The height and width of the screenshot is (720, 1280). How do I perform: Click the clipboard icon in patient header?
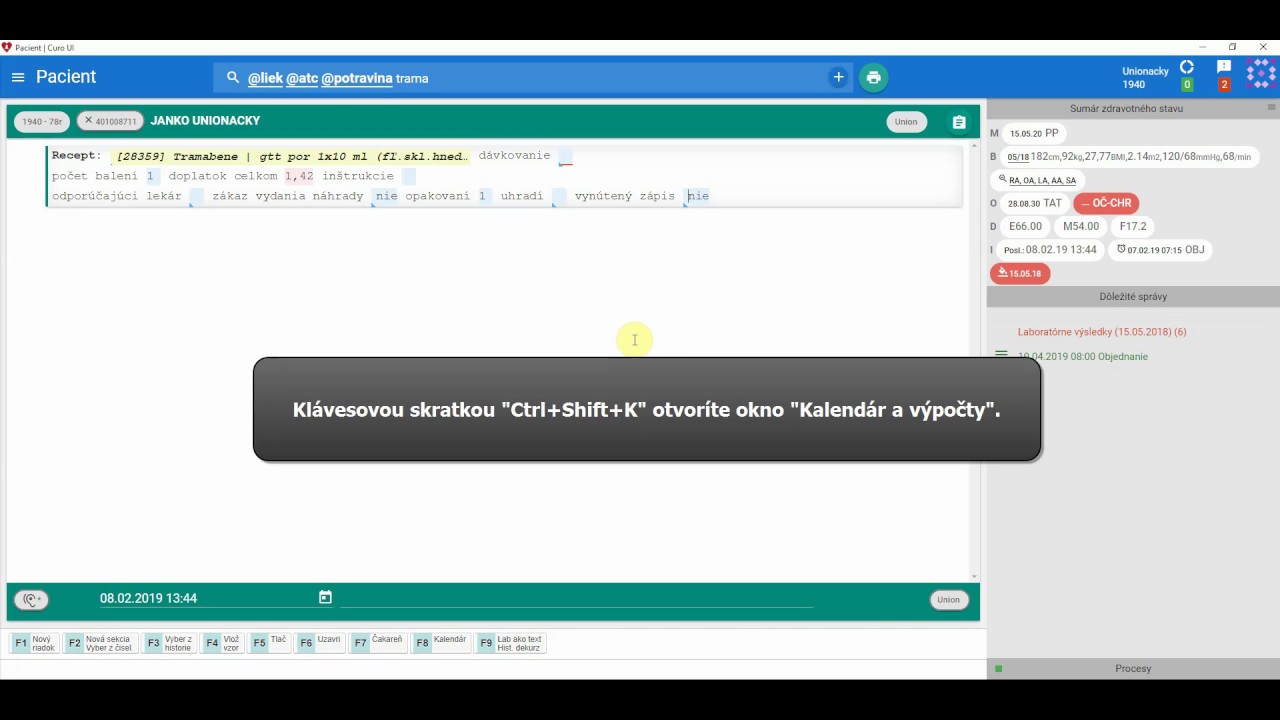pyautogui.click(x=959, y=122)
